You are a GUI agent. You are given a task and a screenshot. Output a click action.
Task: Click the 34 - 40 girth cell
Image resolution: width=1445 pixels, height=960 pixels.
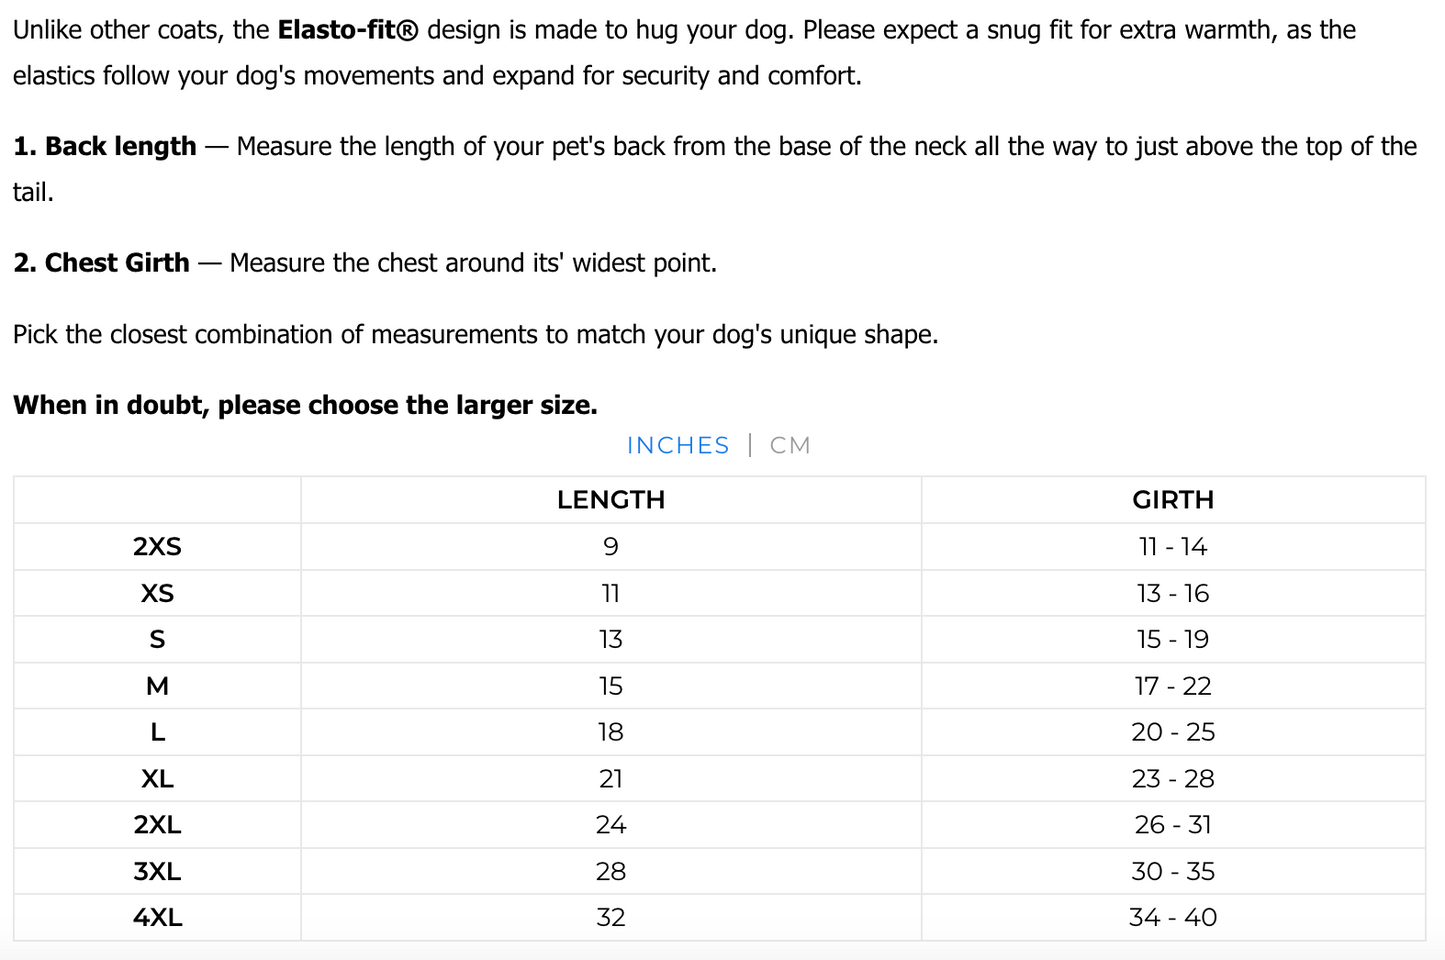coord(1173,918)
